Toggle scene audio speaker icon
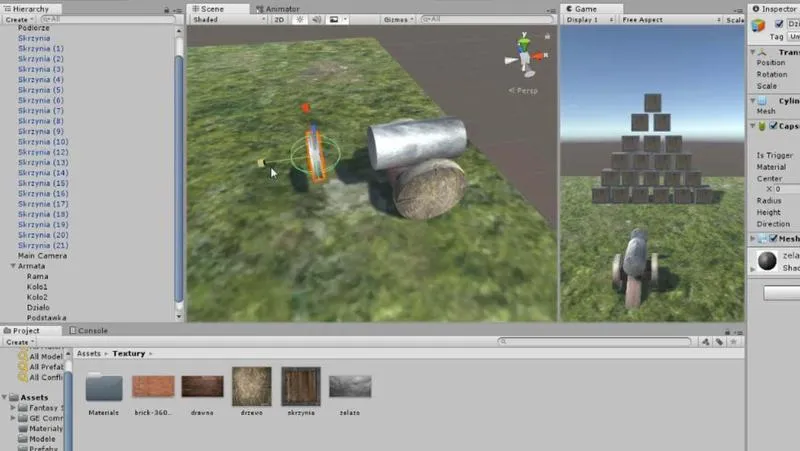The image size is (800, 451). [x=314, y=19]
